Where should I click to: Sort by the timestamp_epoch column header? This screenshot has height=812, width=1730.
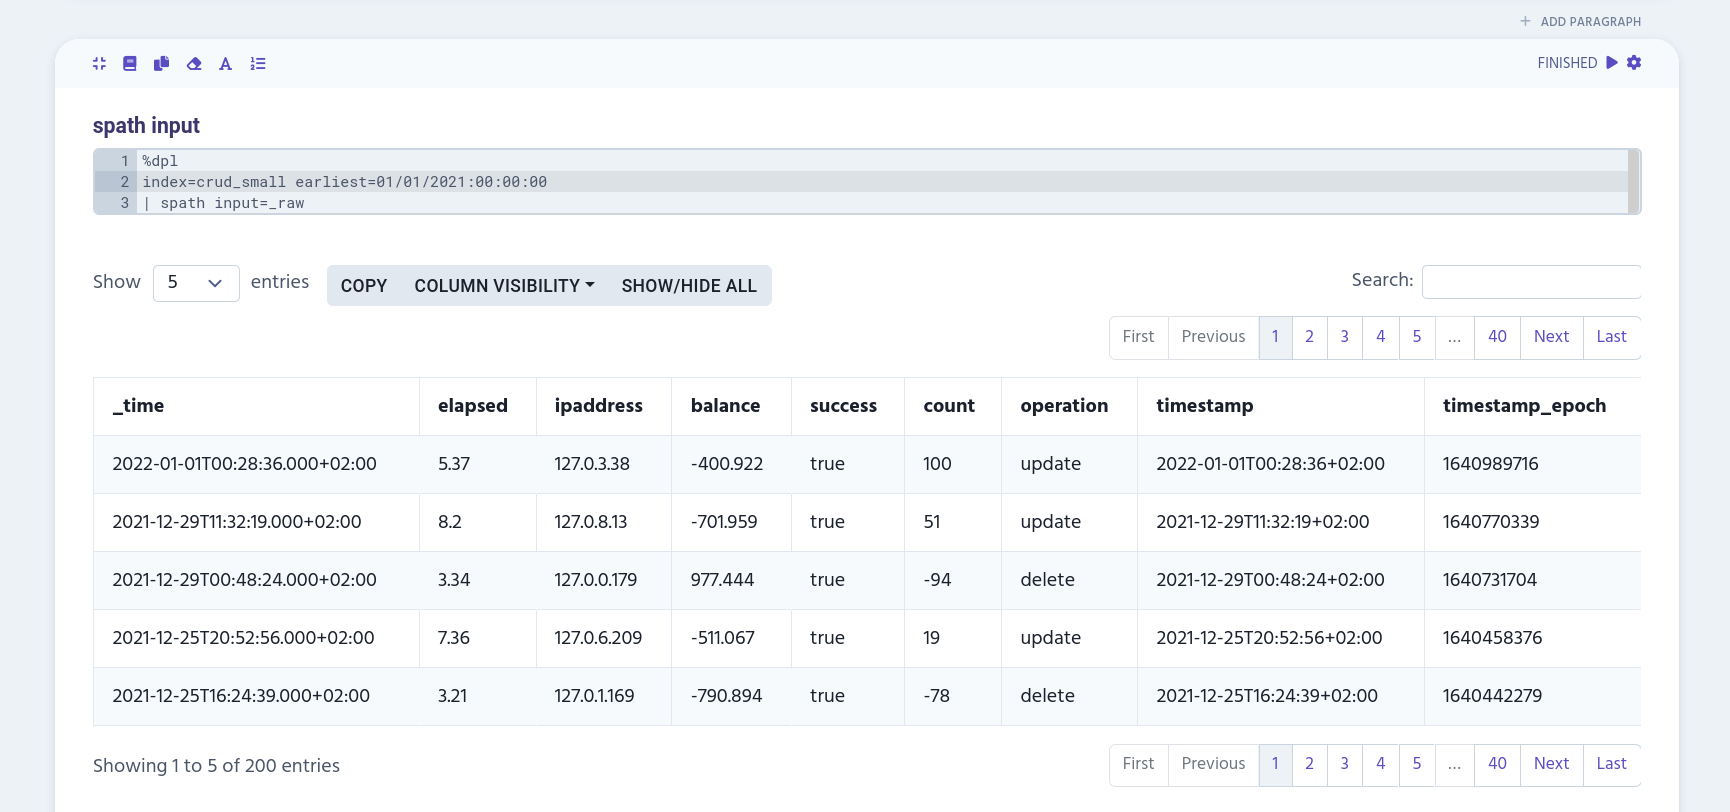(1533, 406)
